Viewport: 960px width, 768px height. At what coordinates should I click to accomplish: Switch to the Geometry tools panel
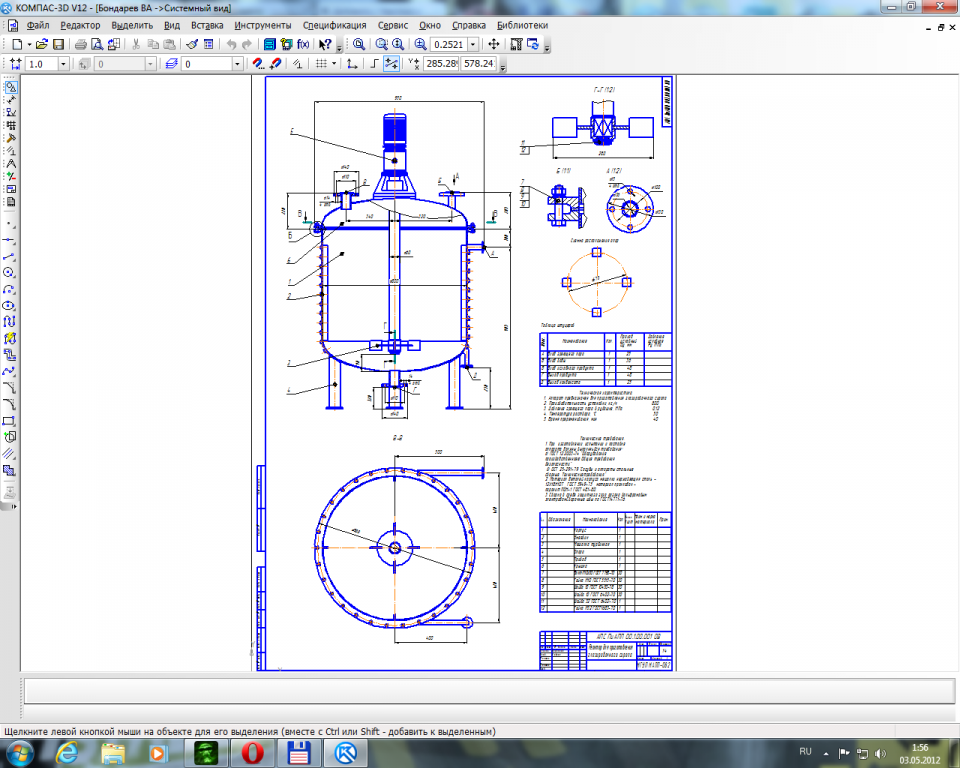(10, 87)
